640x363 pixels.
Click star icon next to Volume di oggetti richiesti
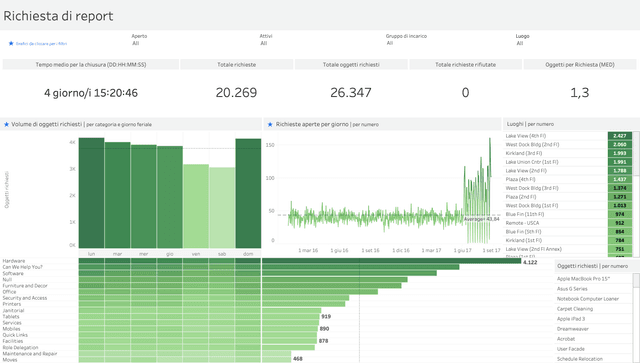6,125
